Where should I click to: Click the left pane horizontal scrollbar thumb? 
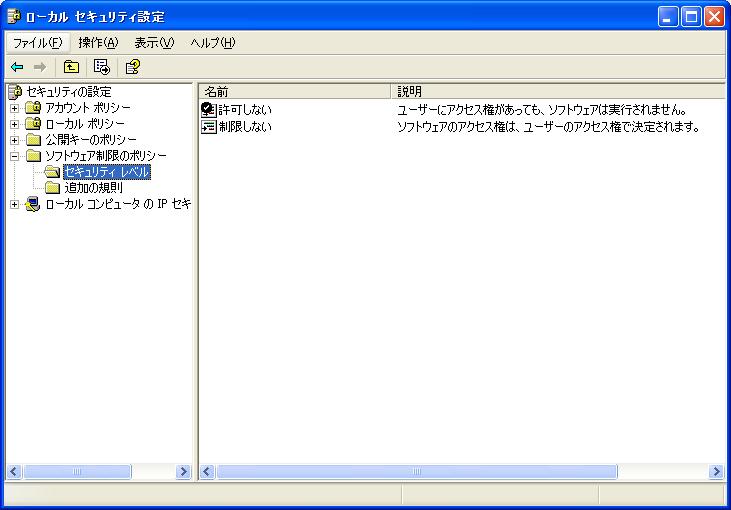pyautogui.click(x=77, y=472)
